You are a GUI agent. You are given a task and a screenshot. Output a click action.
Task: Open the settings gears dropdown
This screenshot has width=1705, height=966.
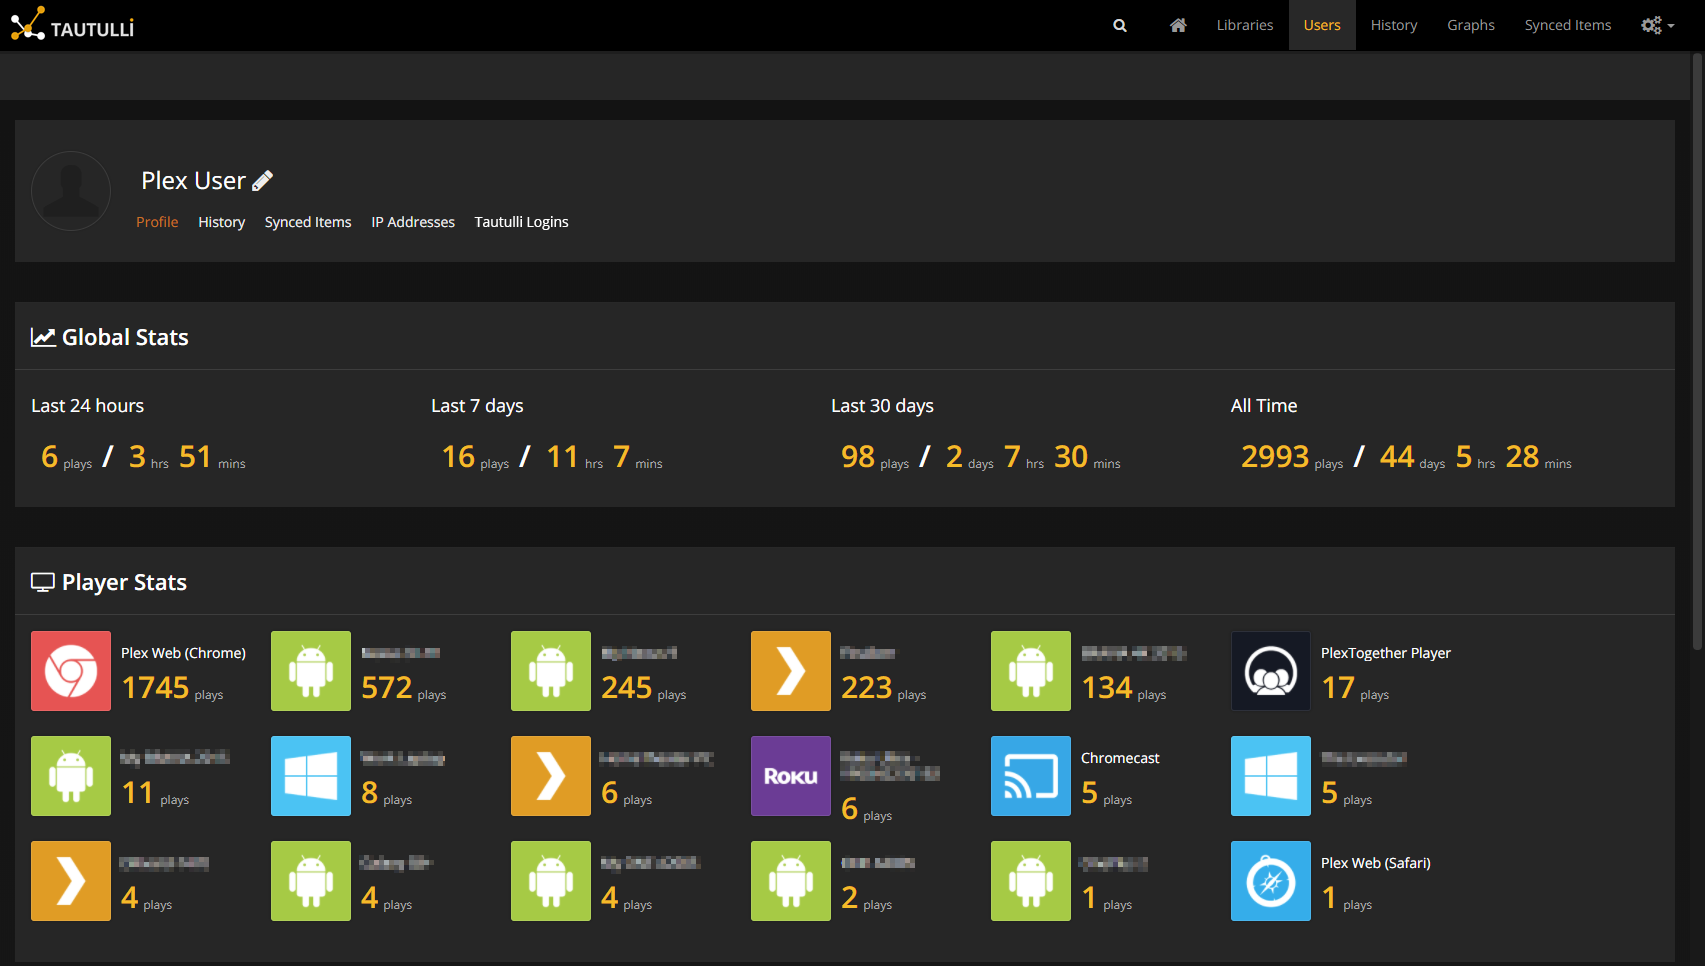(1657, 26)
